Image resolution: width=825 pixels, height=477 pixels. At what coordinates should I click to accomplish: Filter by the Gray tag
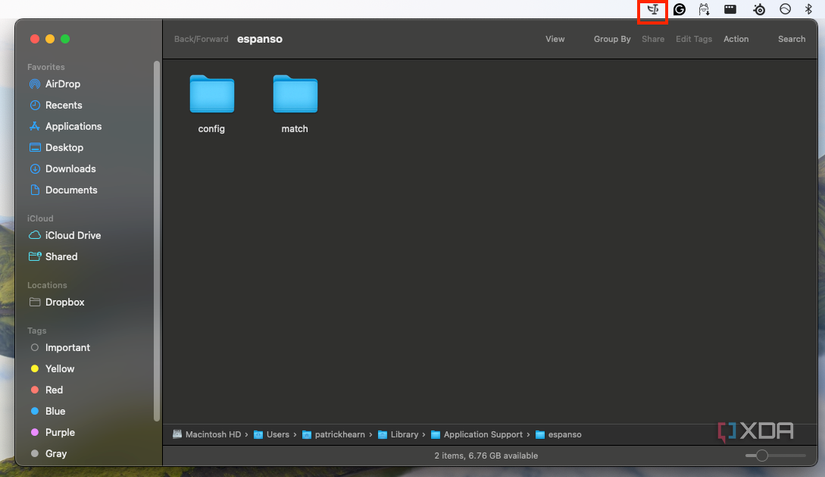pos(55,453)
